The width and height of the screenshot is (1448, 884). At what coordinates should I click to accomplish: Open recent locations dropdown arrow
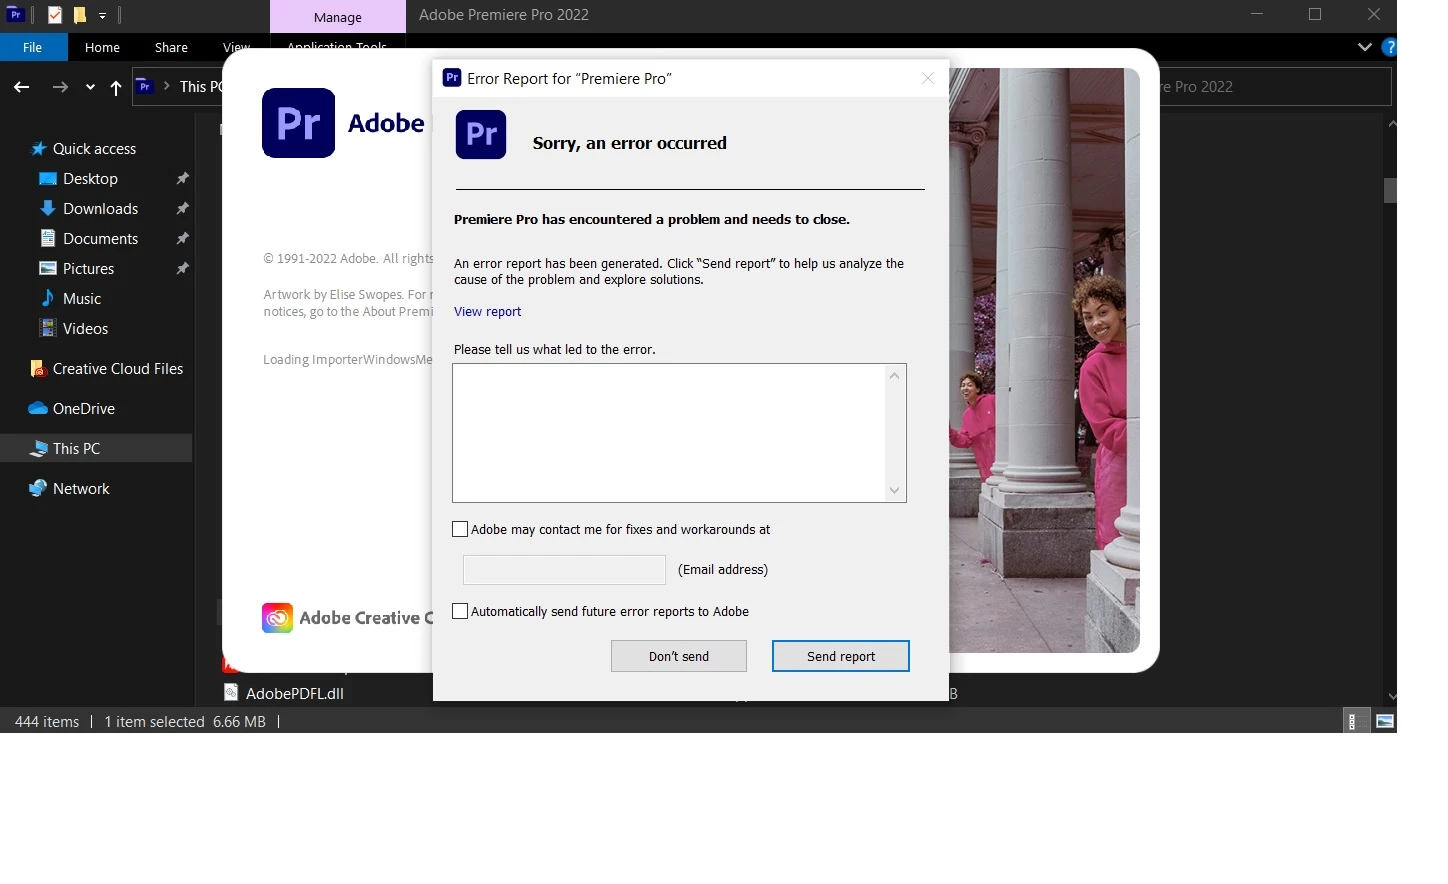pos(90,87)
